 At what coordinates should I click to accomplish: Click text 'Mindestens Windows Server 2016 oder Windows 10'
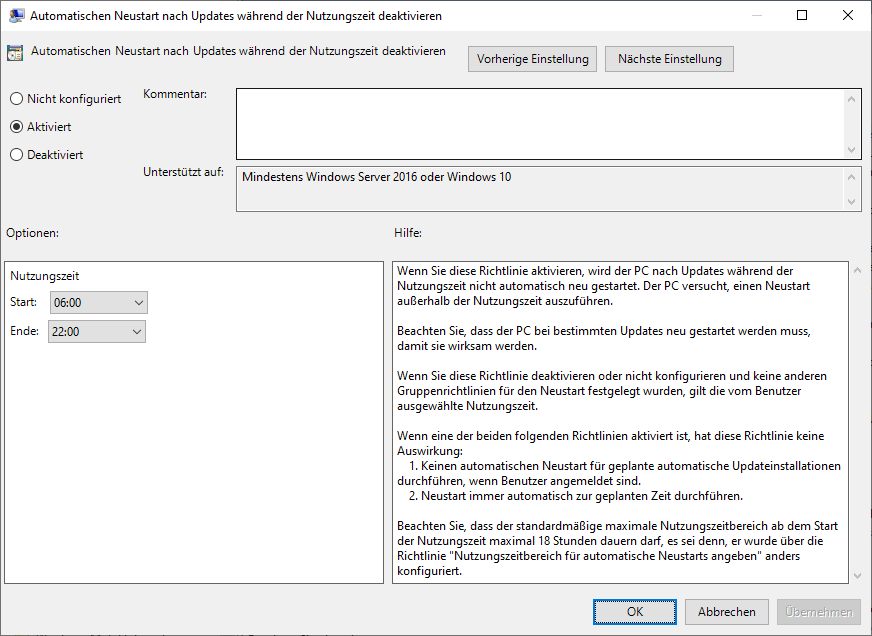tap(376, 177)
